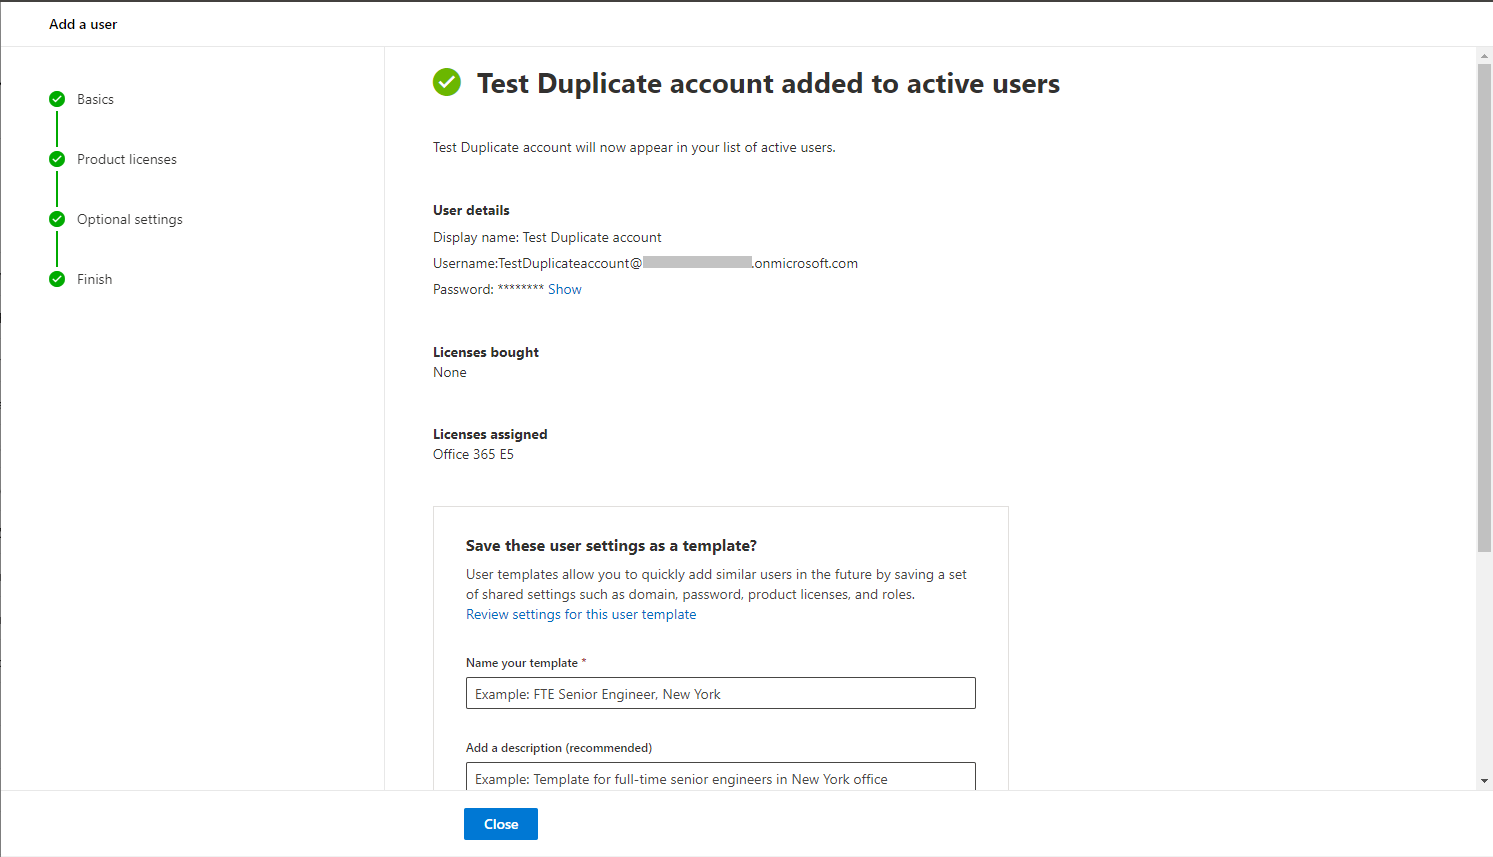The image size is (1493, 857).
Task: Open Review settings for this user template
Action: pyautogui.click(x=581, y=614)
